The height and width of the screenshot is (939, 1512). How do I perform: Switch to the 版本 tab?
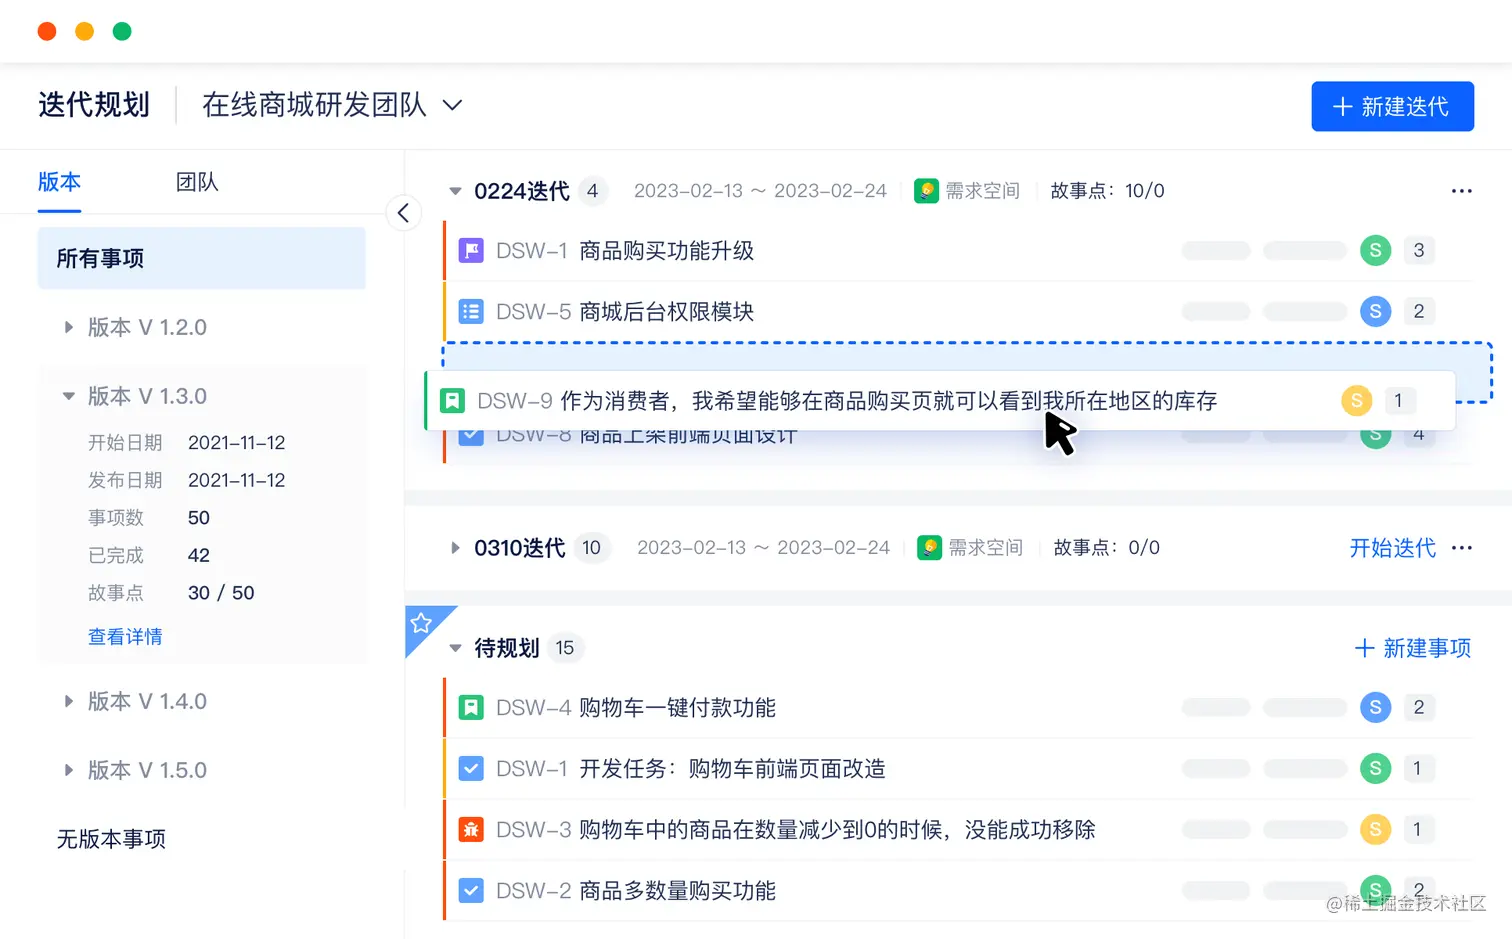pos(59,182)
